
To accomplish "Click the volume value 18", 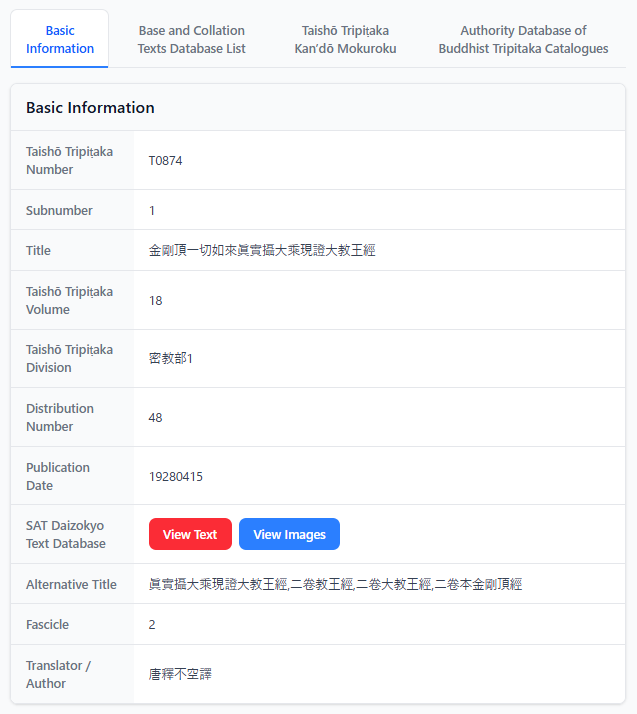I will [x=155, y=300].
